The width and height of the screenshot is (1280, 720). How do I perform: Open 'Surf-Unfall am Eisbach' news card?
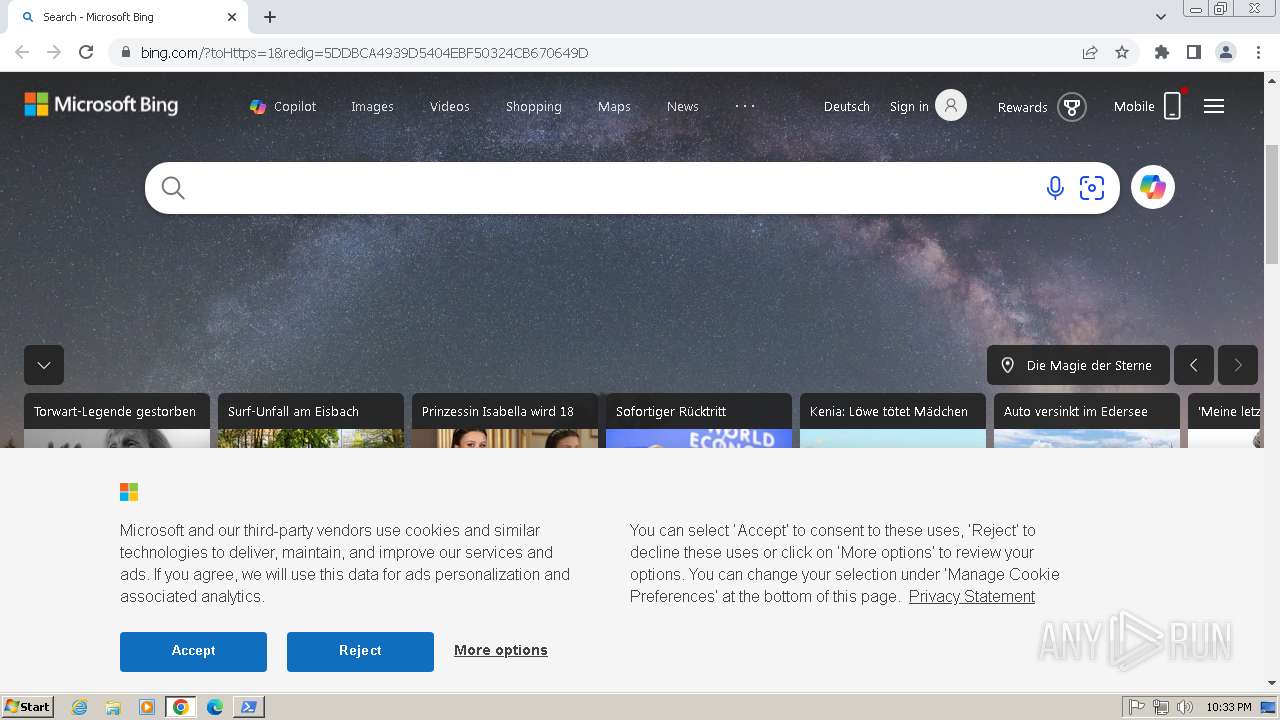point(311,420)
